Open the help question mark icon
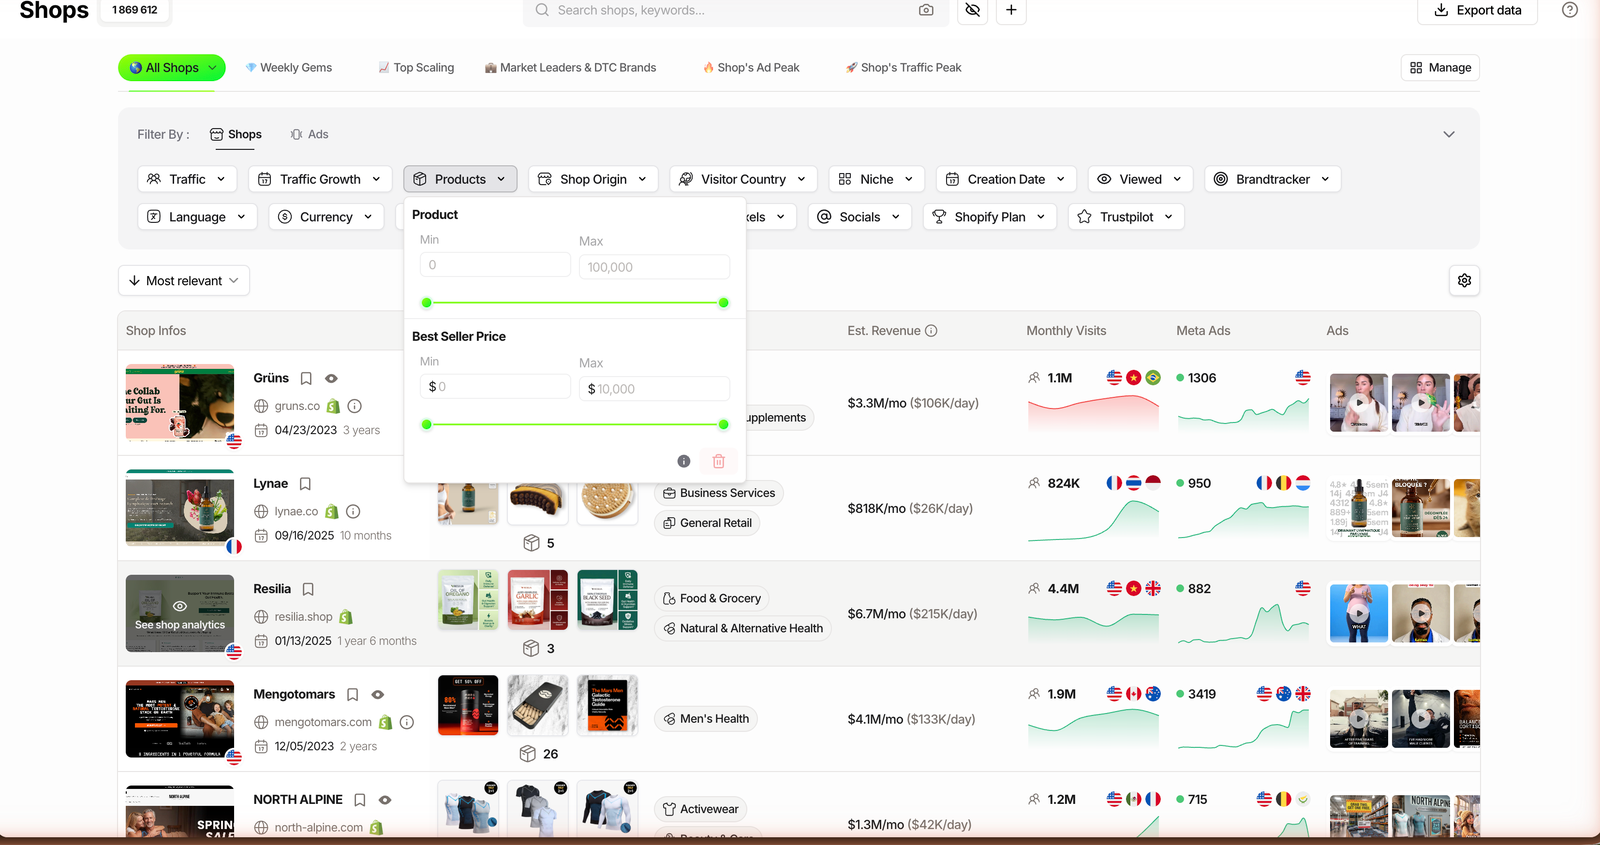The image size is (1600, 845). tap(1570, 10)
